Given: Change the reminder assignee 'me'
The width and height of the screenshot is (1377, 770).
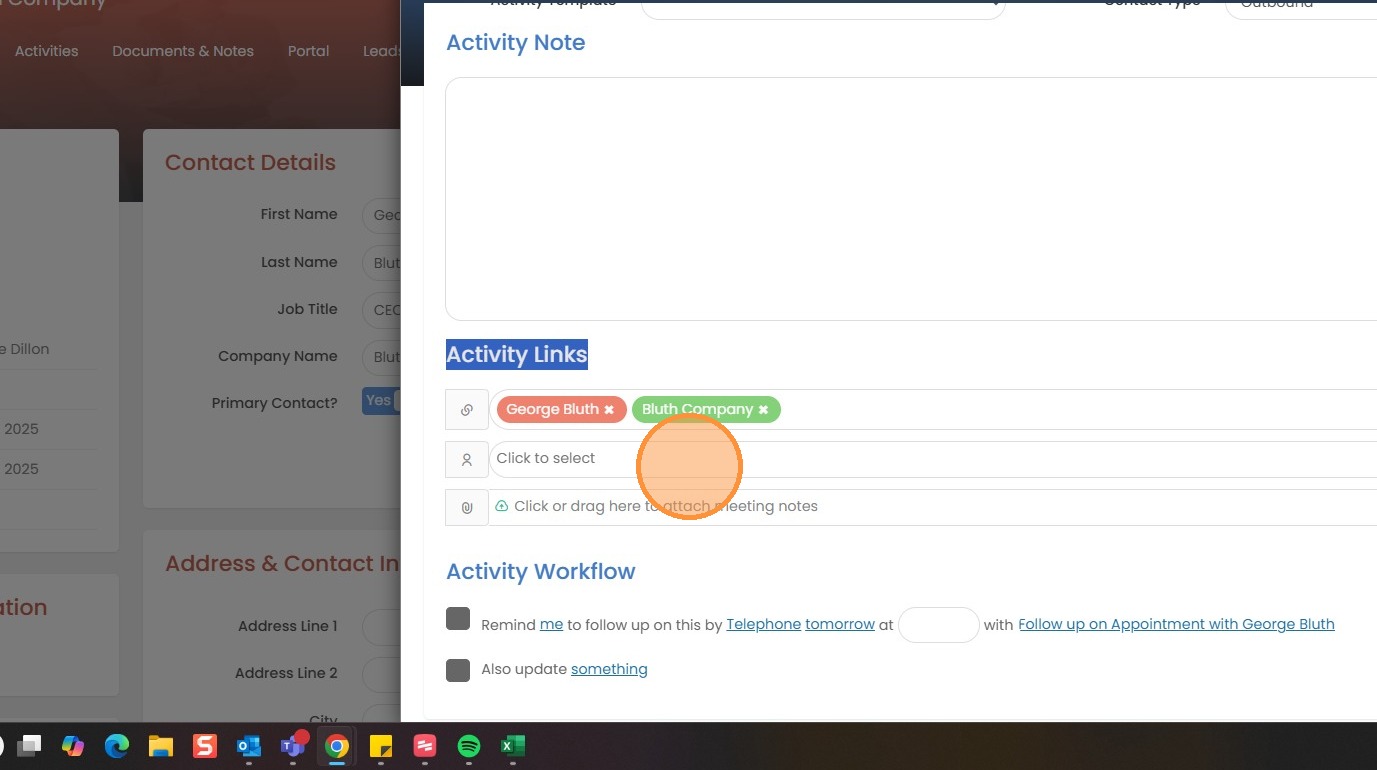Looking at the screenshot, I should click(x=551, y=624).
